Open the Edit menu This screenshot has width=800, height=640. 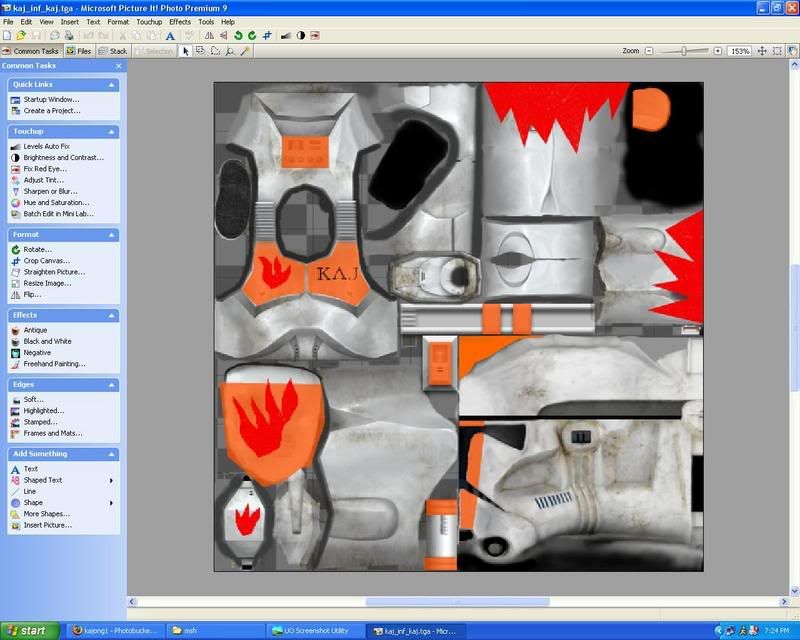click(x=26, y=22)
